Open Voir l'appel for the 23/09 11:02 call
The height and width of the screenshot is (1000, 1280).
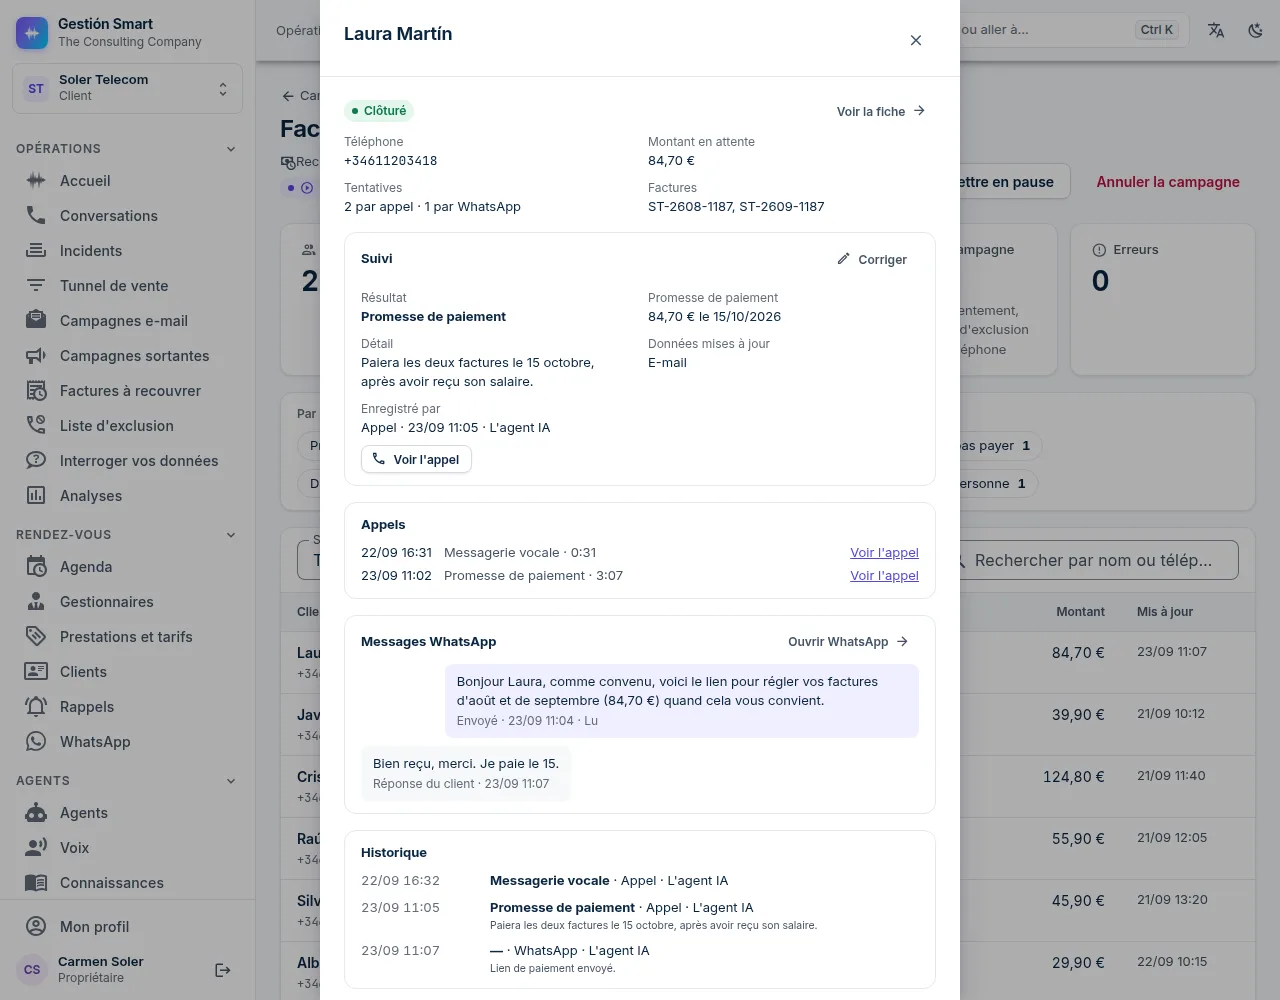[x=884, y=576]
